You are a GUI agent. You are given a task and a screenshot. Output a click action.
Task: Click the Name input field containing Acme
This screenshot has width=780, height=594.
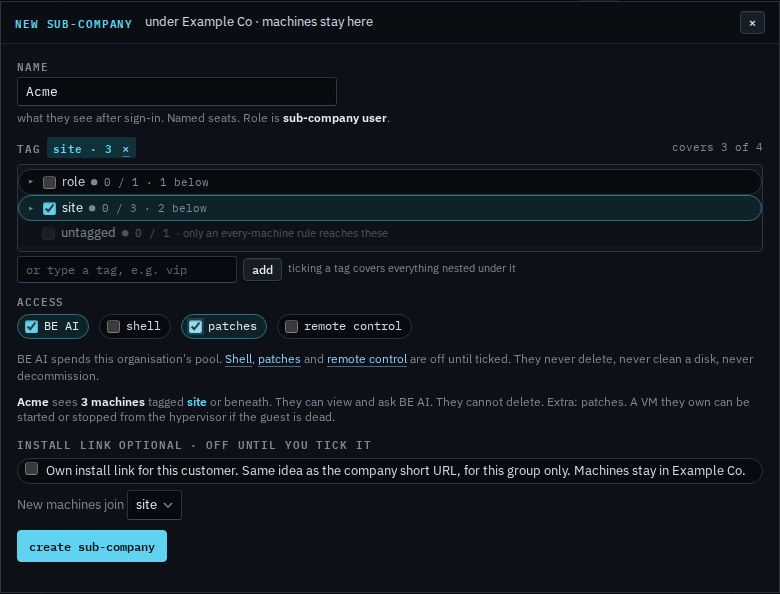[177, 92]
